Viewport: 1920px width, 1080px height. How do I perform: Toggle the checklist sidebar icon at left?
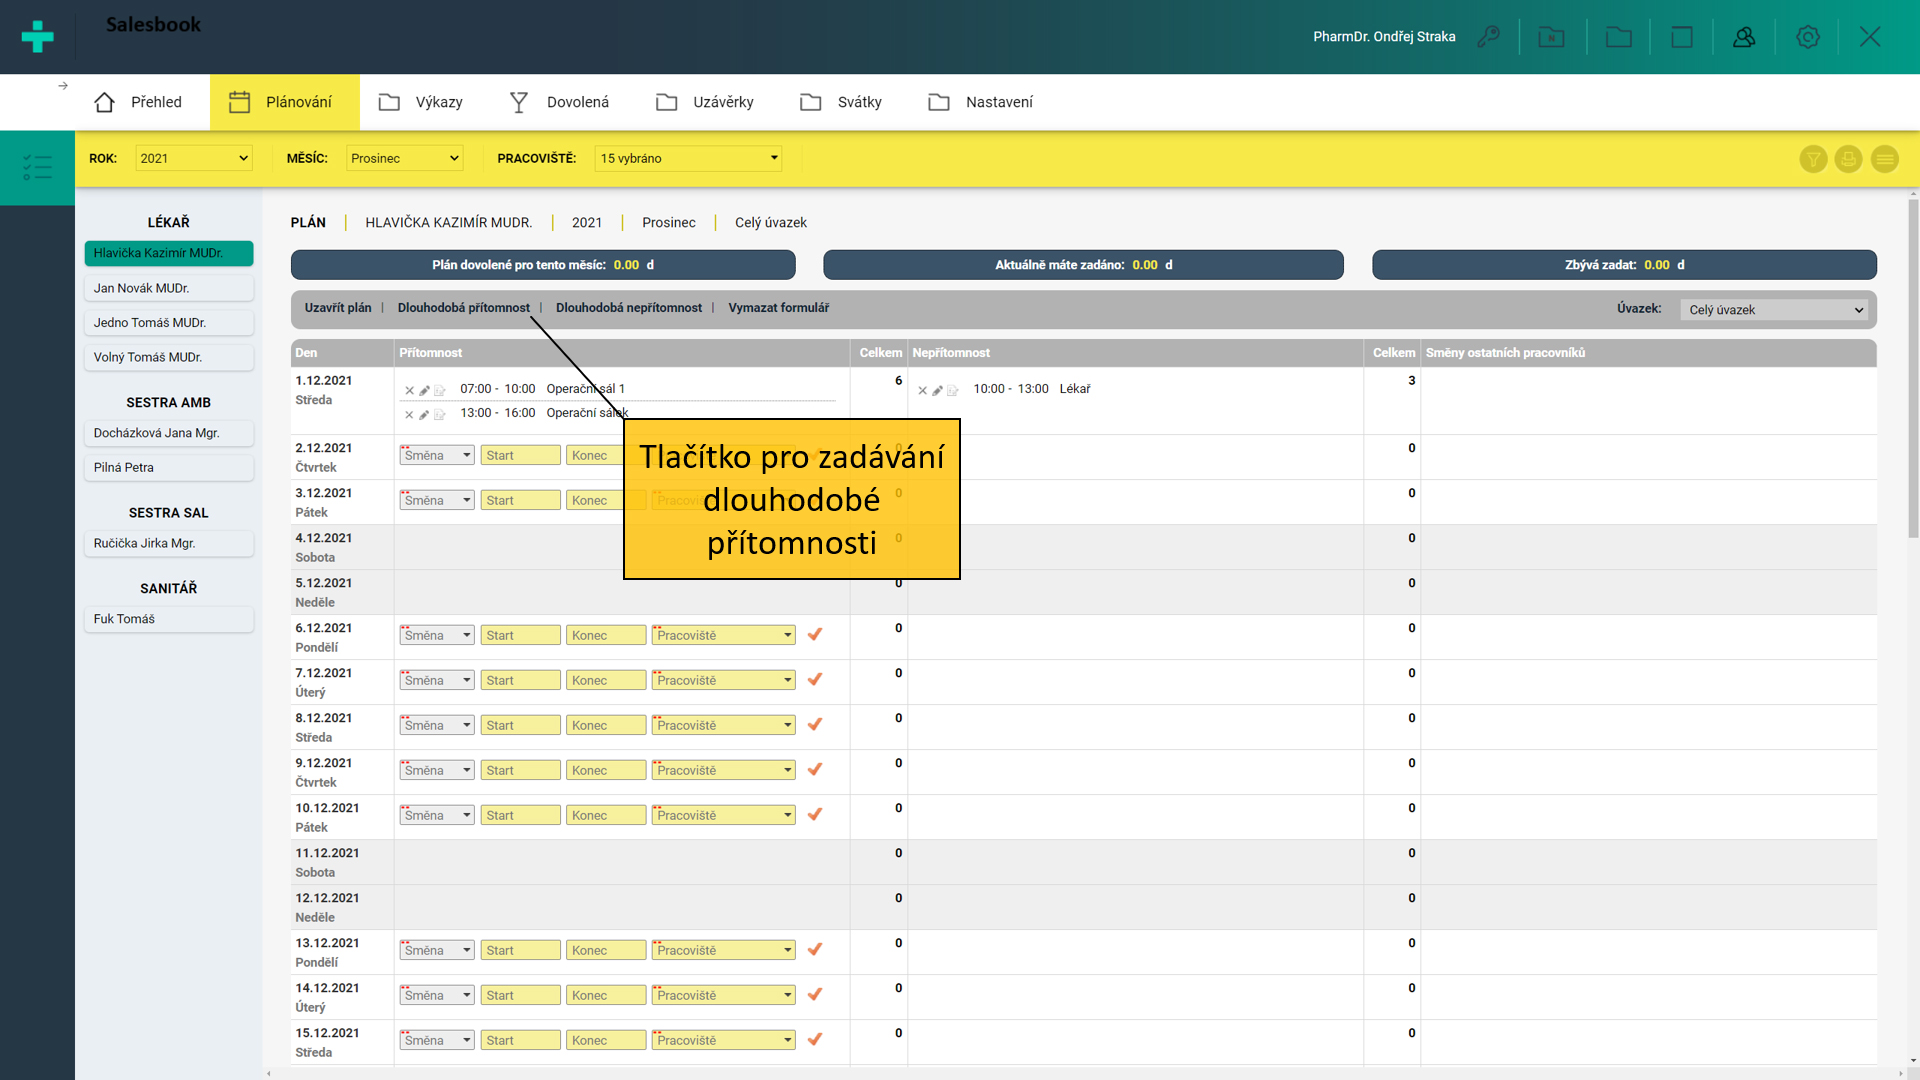coord(37,167)
